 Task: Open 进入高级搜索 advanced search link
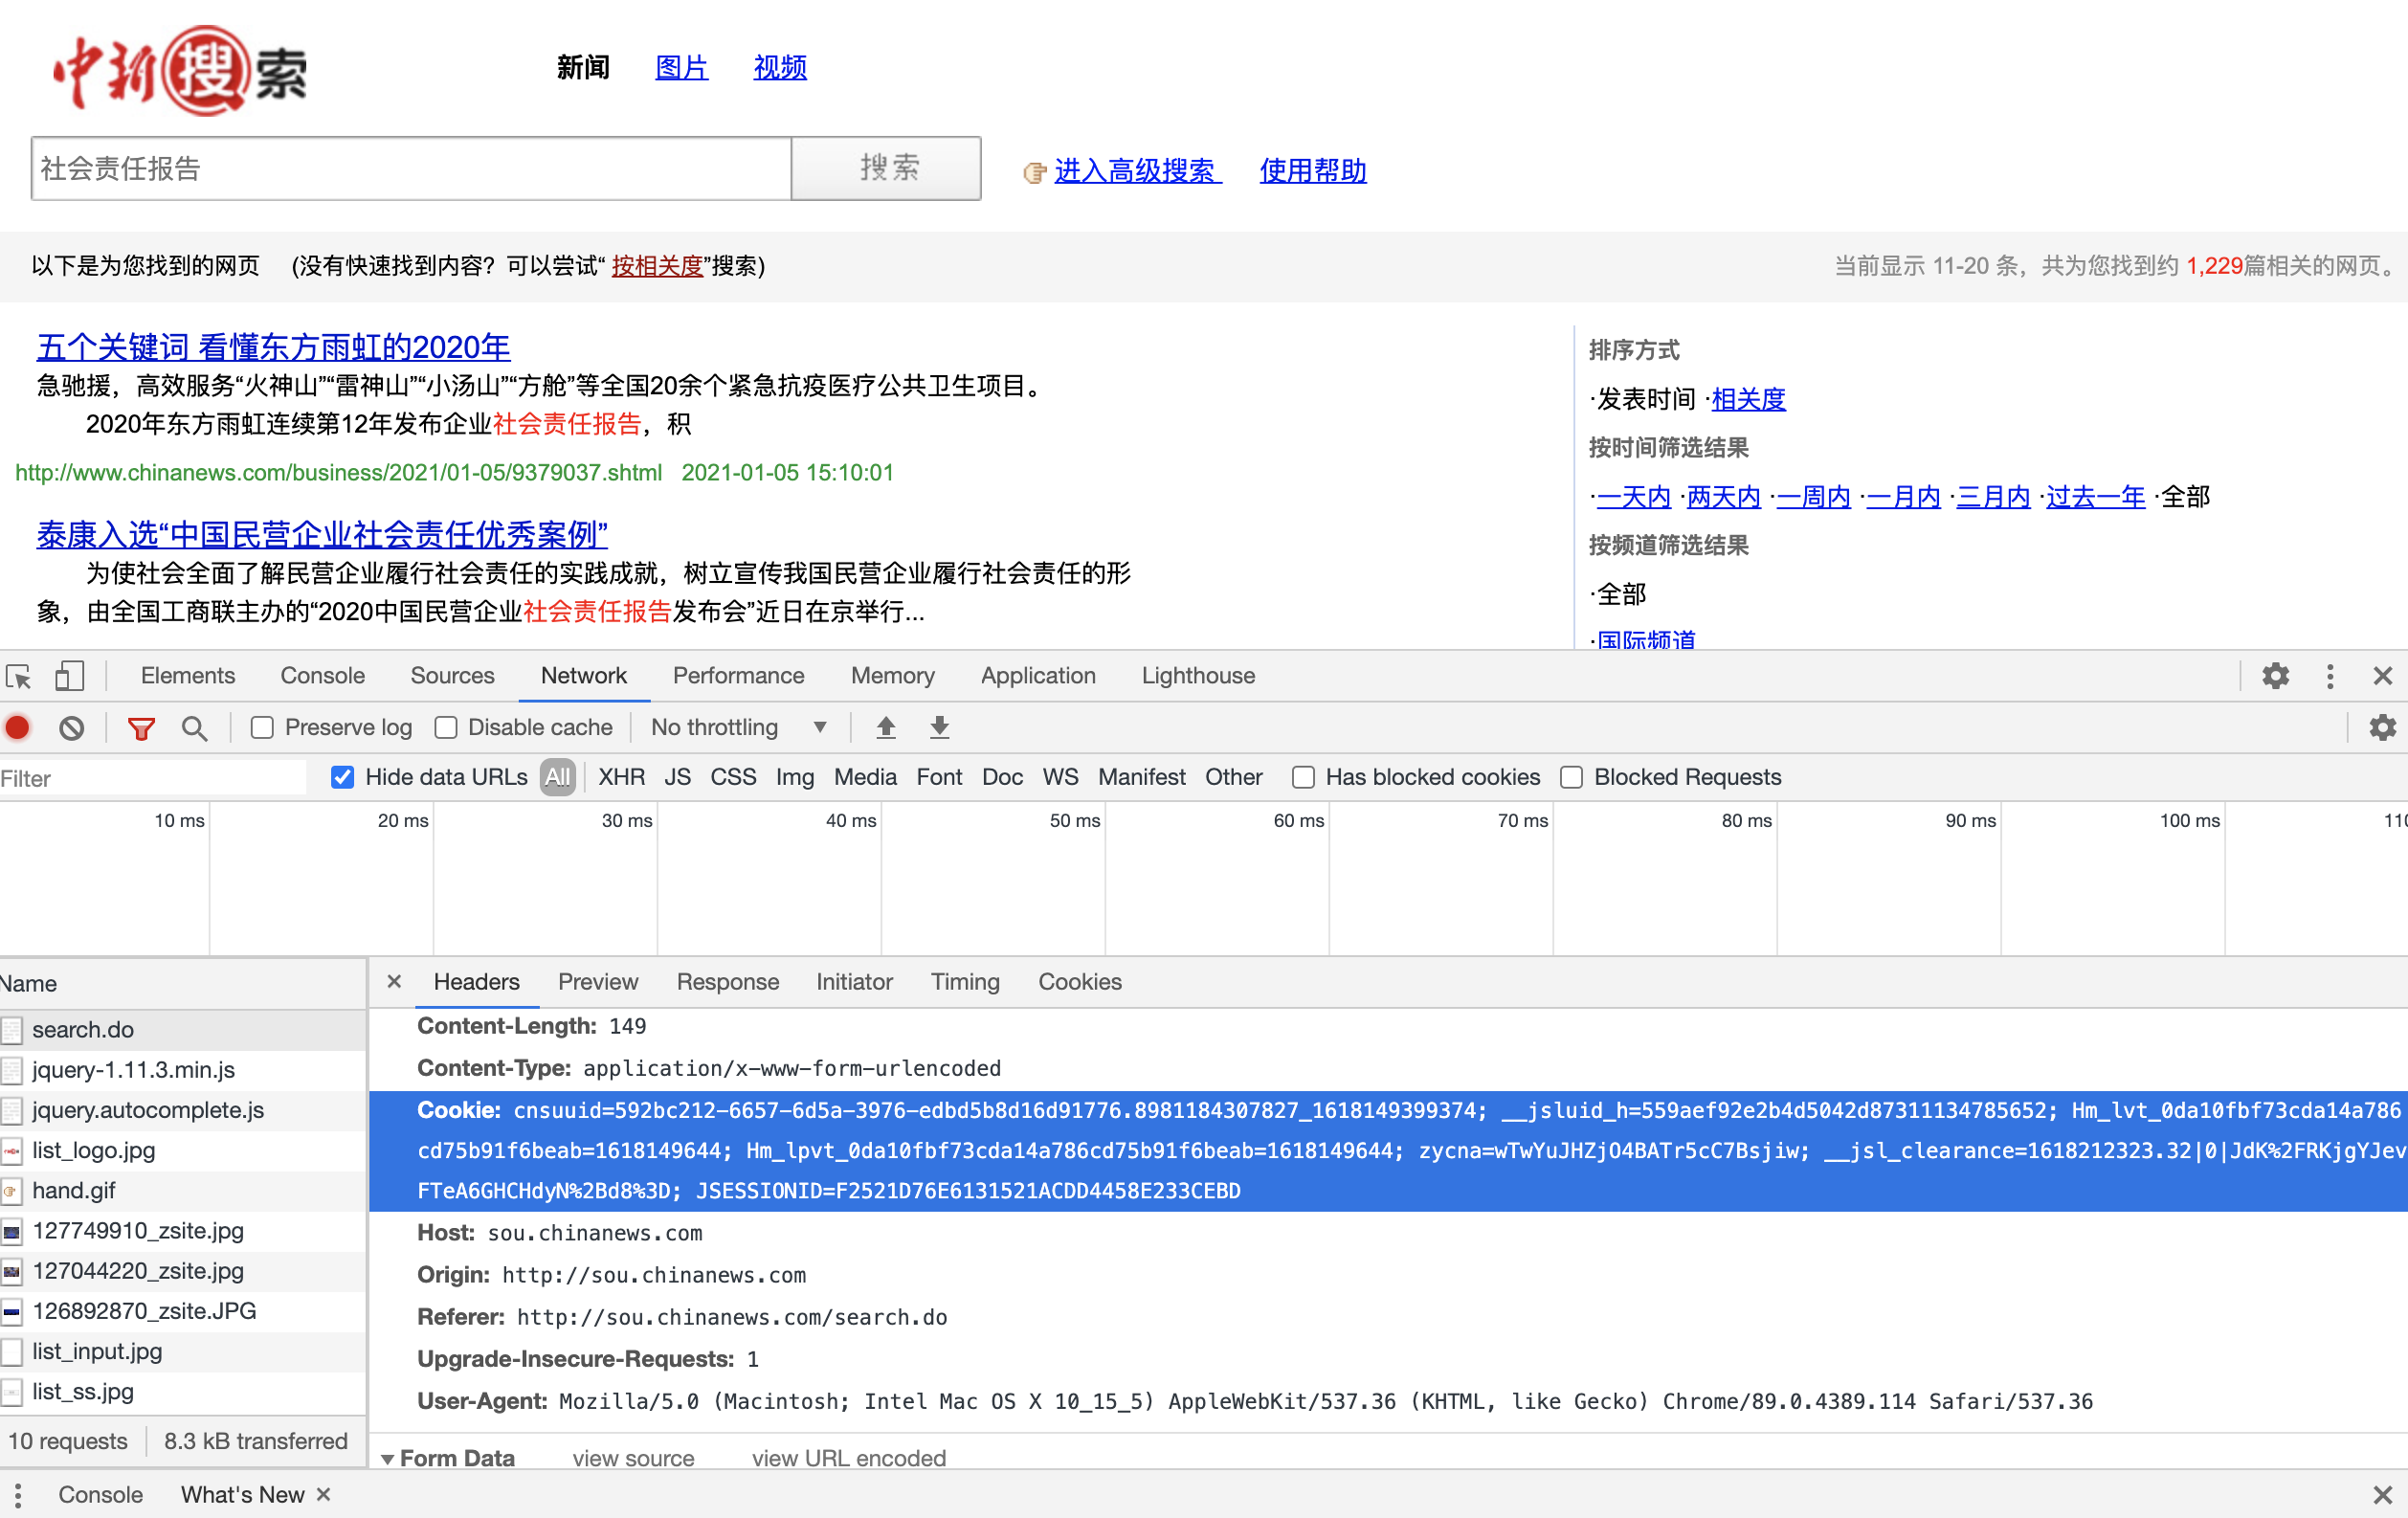1136,171
